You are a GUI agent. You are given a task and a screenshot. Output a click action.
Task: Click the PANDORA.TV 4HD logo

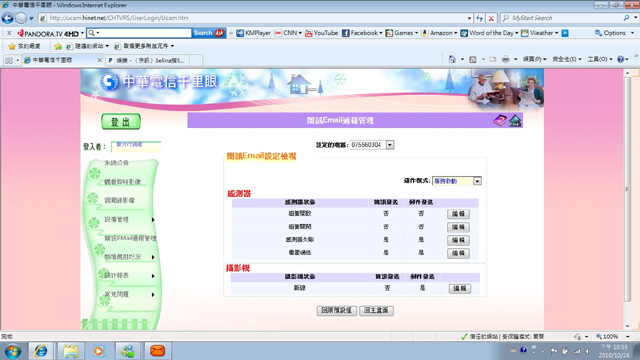click(48, 33)
